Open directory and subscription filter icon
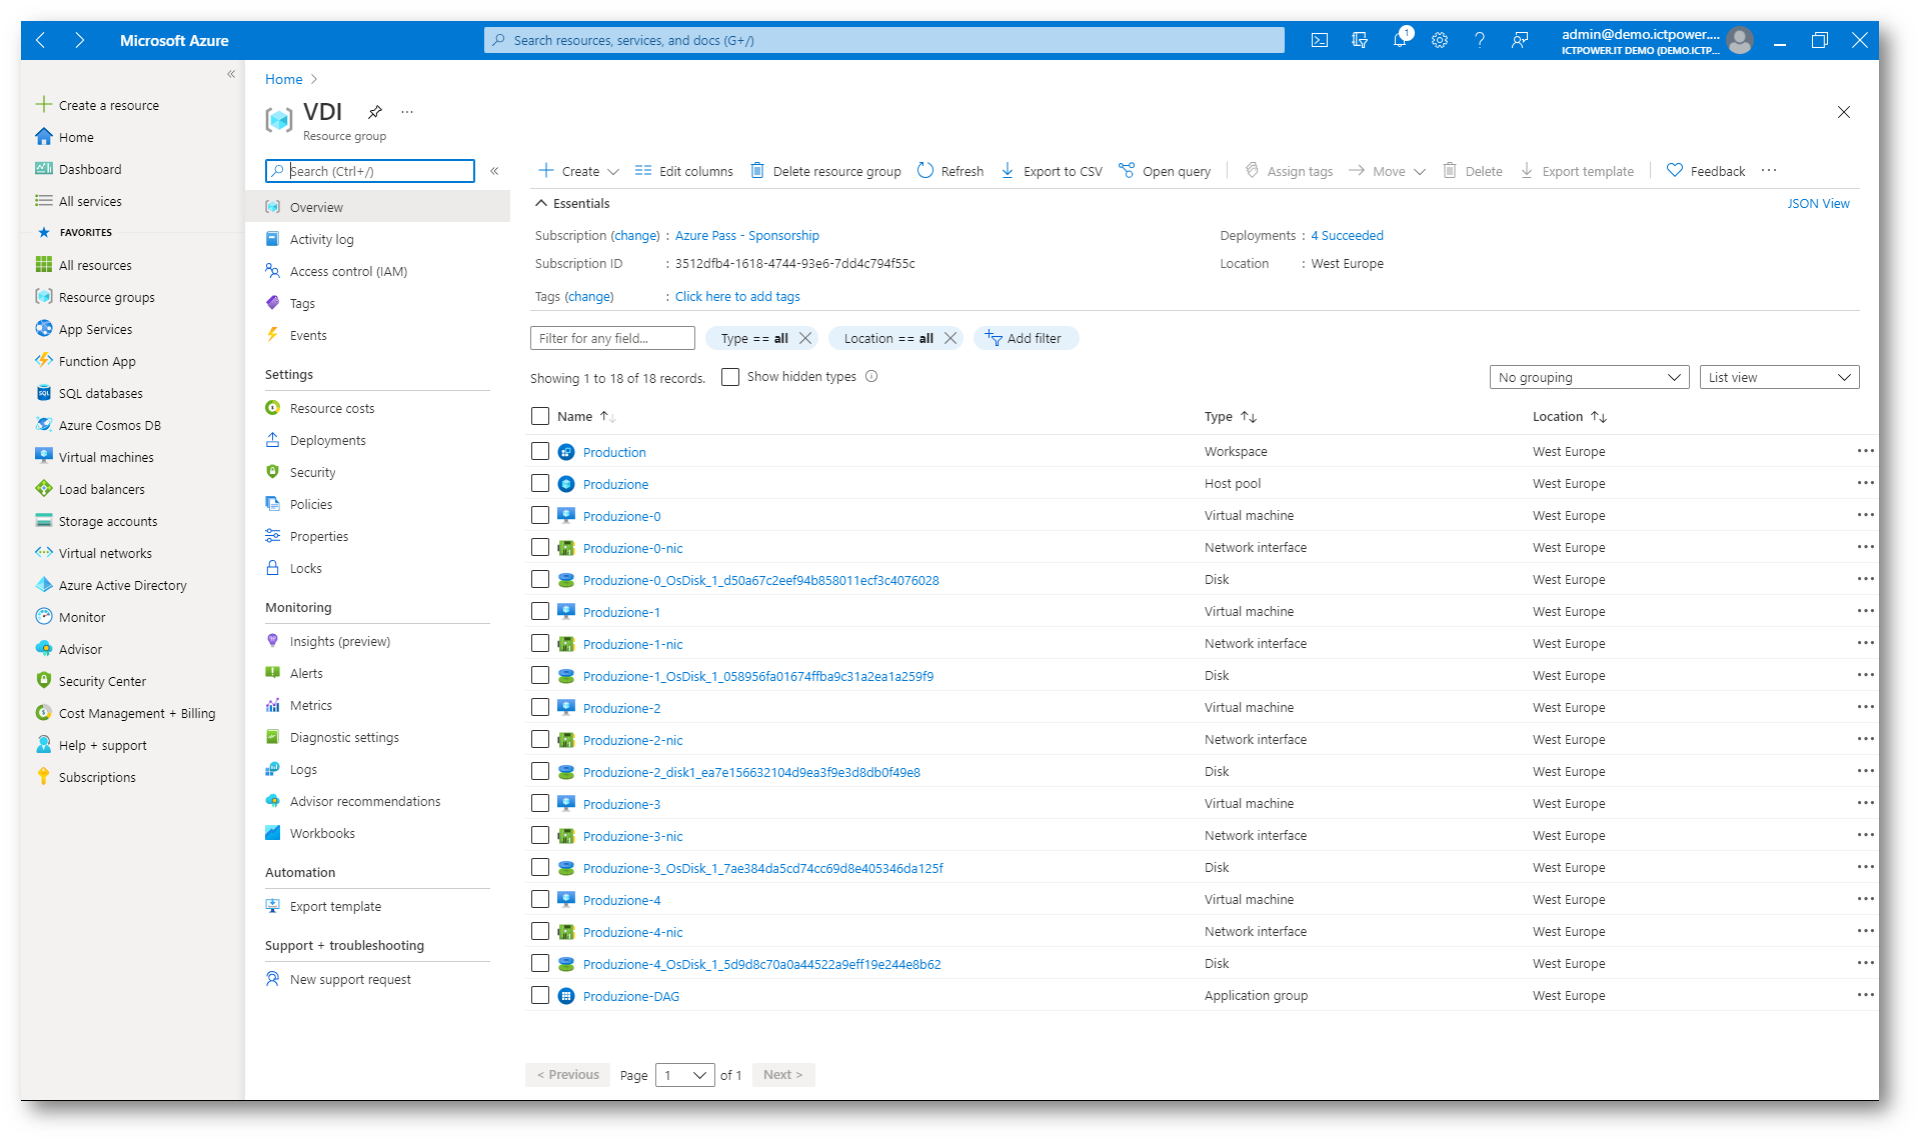This screenshot has height=1143, width=1921. click(1359, 40)
